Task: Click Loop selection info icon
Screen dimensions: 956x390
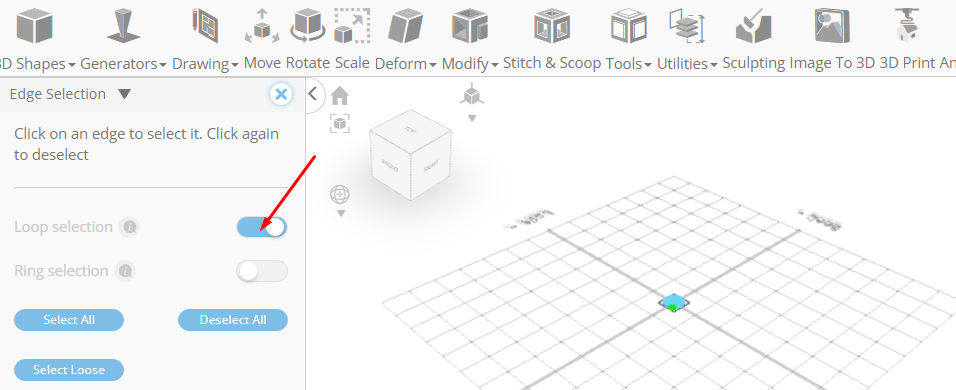Action: point(129,227)
